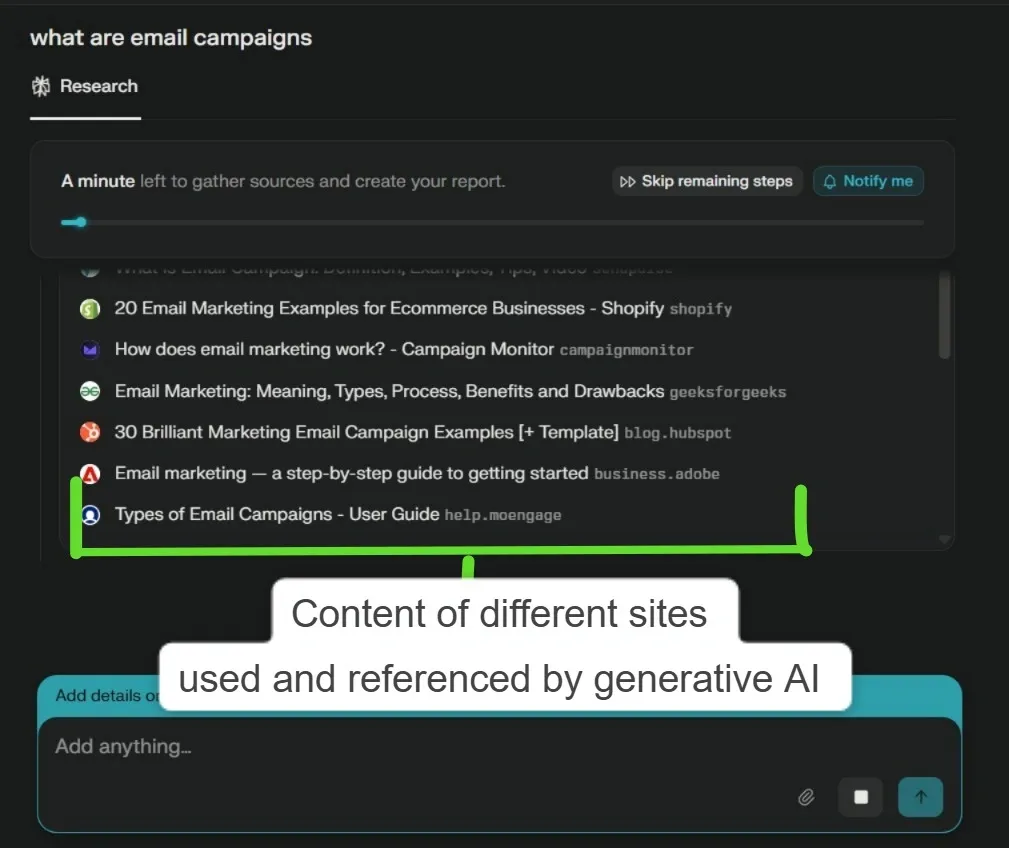The image size is (1009, 848).
Task: Open 30 Brilliant Marketing Email Campaign Examples
Action: click(366, 432)
